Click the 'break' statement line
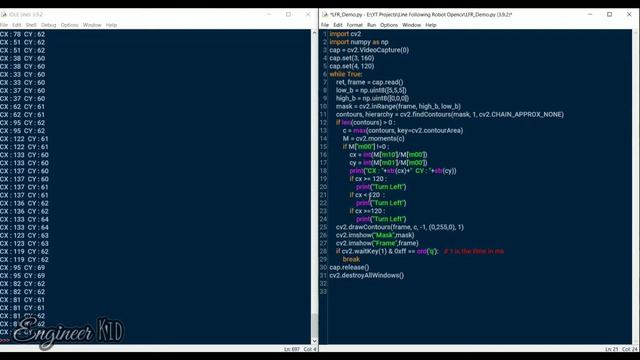 tap(351, 259)
